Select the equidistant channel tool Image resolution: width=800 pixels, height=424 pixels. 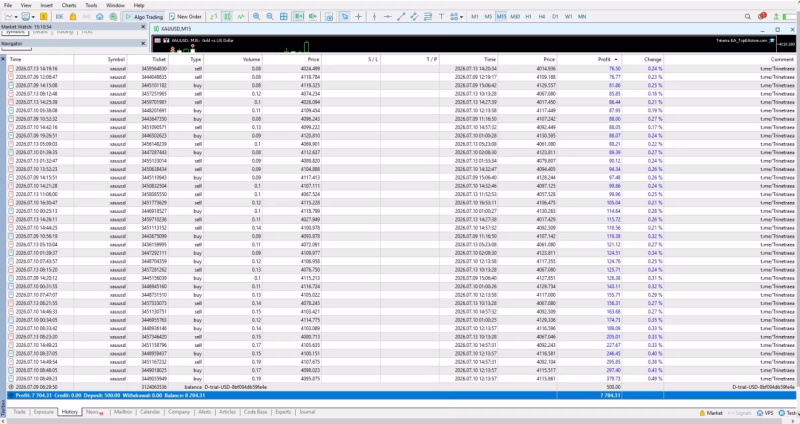[x=414, y=16]
